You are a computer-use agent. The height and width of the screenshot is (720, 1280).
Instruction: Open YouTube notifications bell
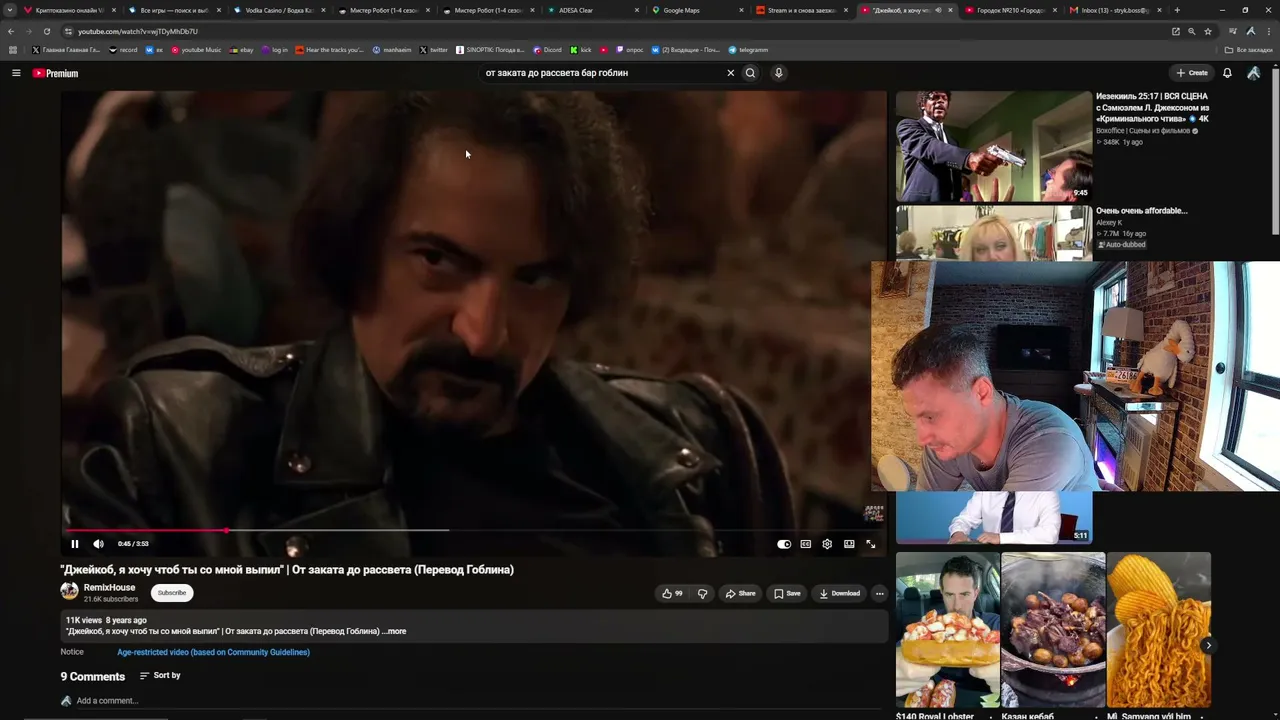tap(1227, 73)
